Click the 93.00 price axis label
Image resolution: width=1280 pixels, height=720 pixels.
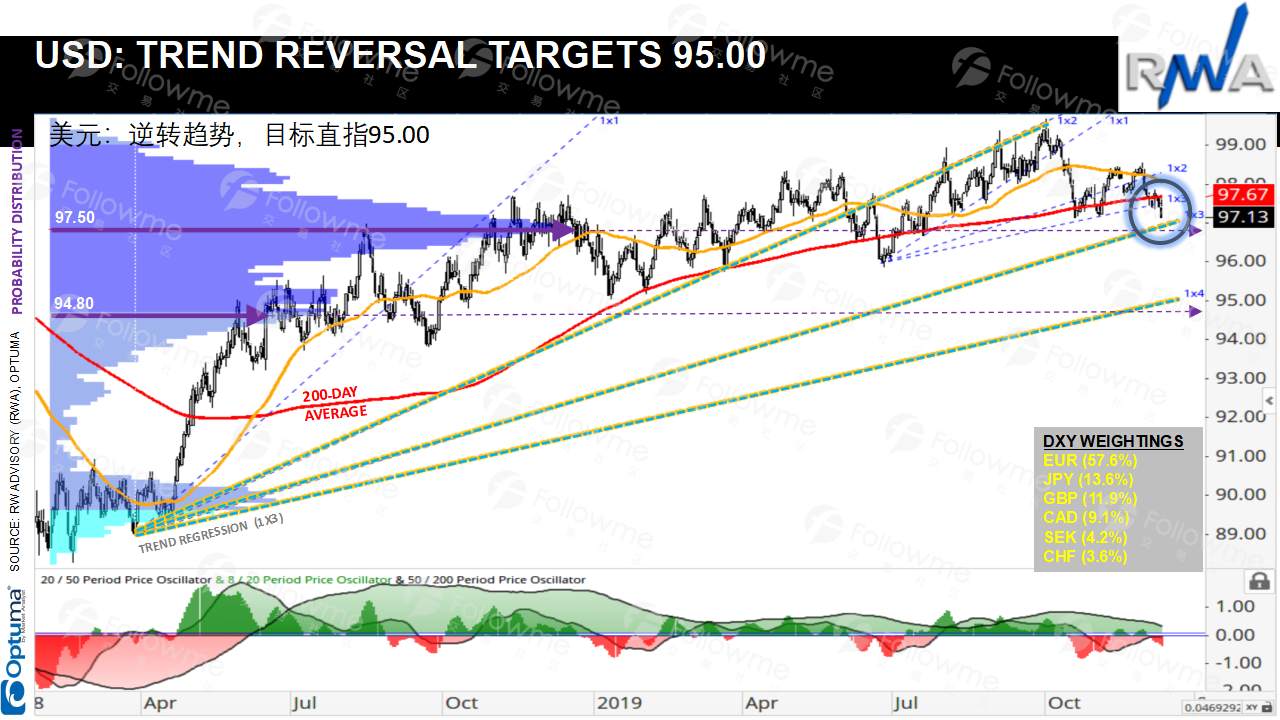point(1239,377)
